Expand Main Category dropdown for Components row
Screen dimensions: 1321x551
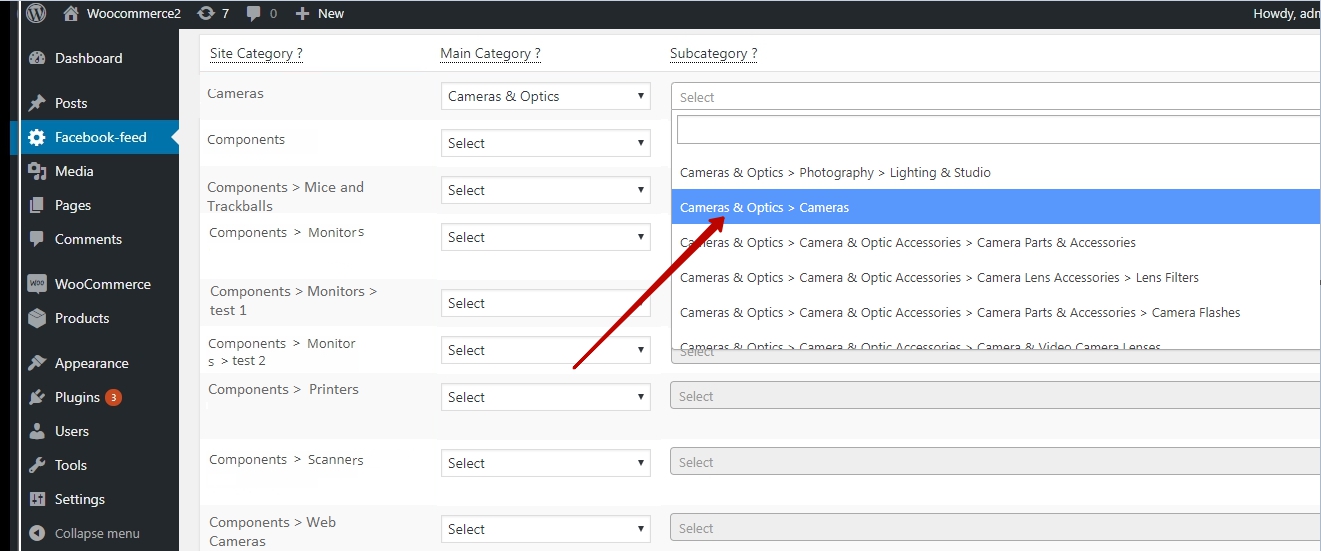545,143
